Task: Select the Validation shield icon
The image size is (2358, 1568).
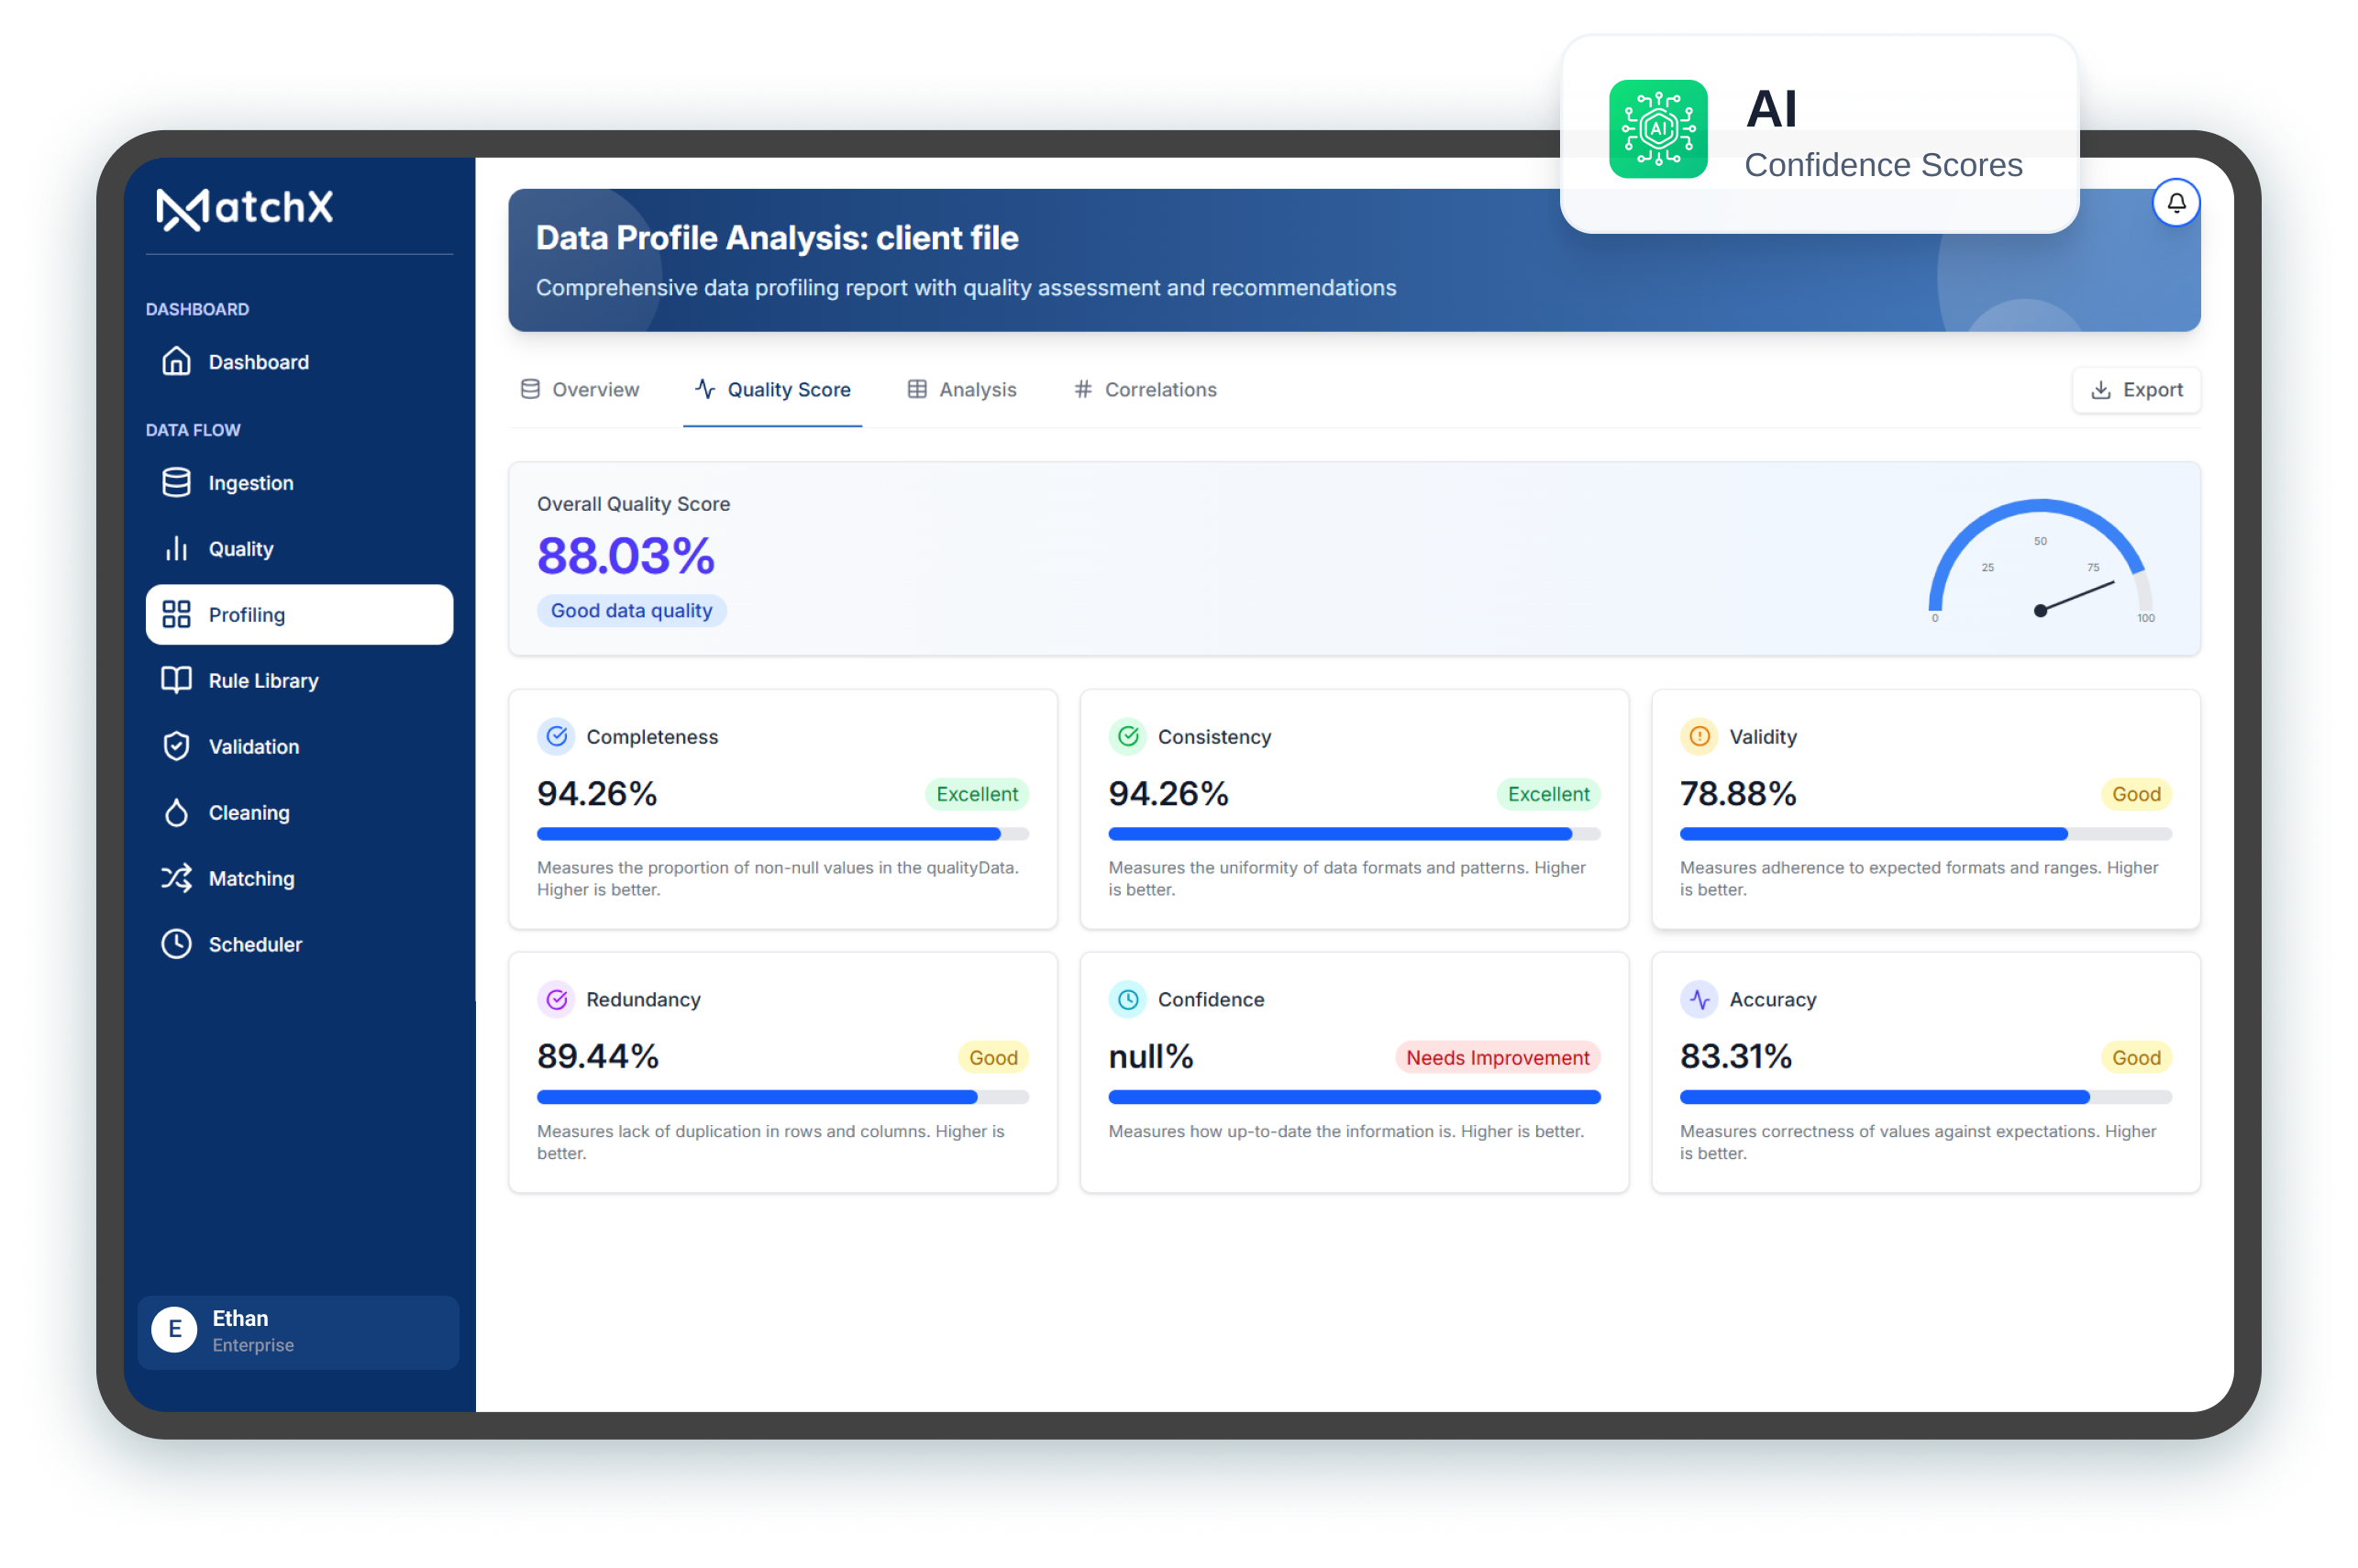Action: tap(177, 746)
